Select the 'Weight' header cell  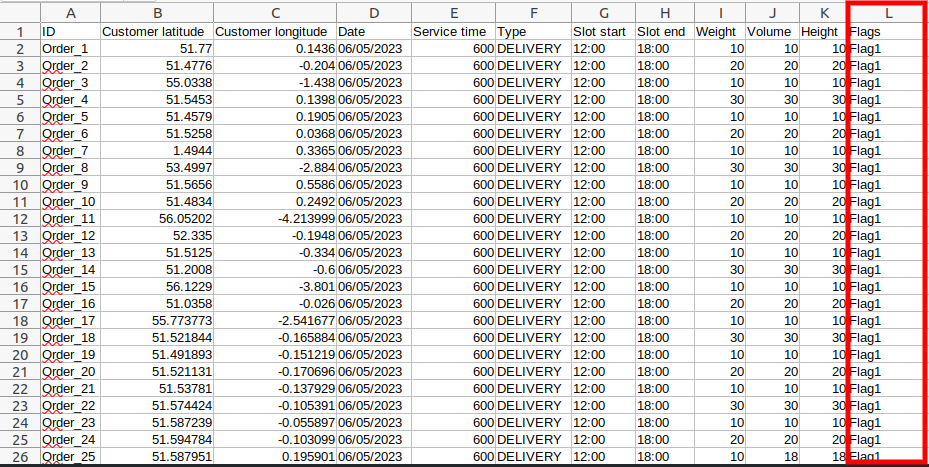720,32
